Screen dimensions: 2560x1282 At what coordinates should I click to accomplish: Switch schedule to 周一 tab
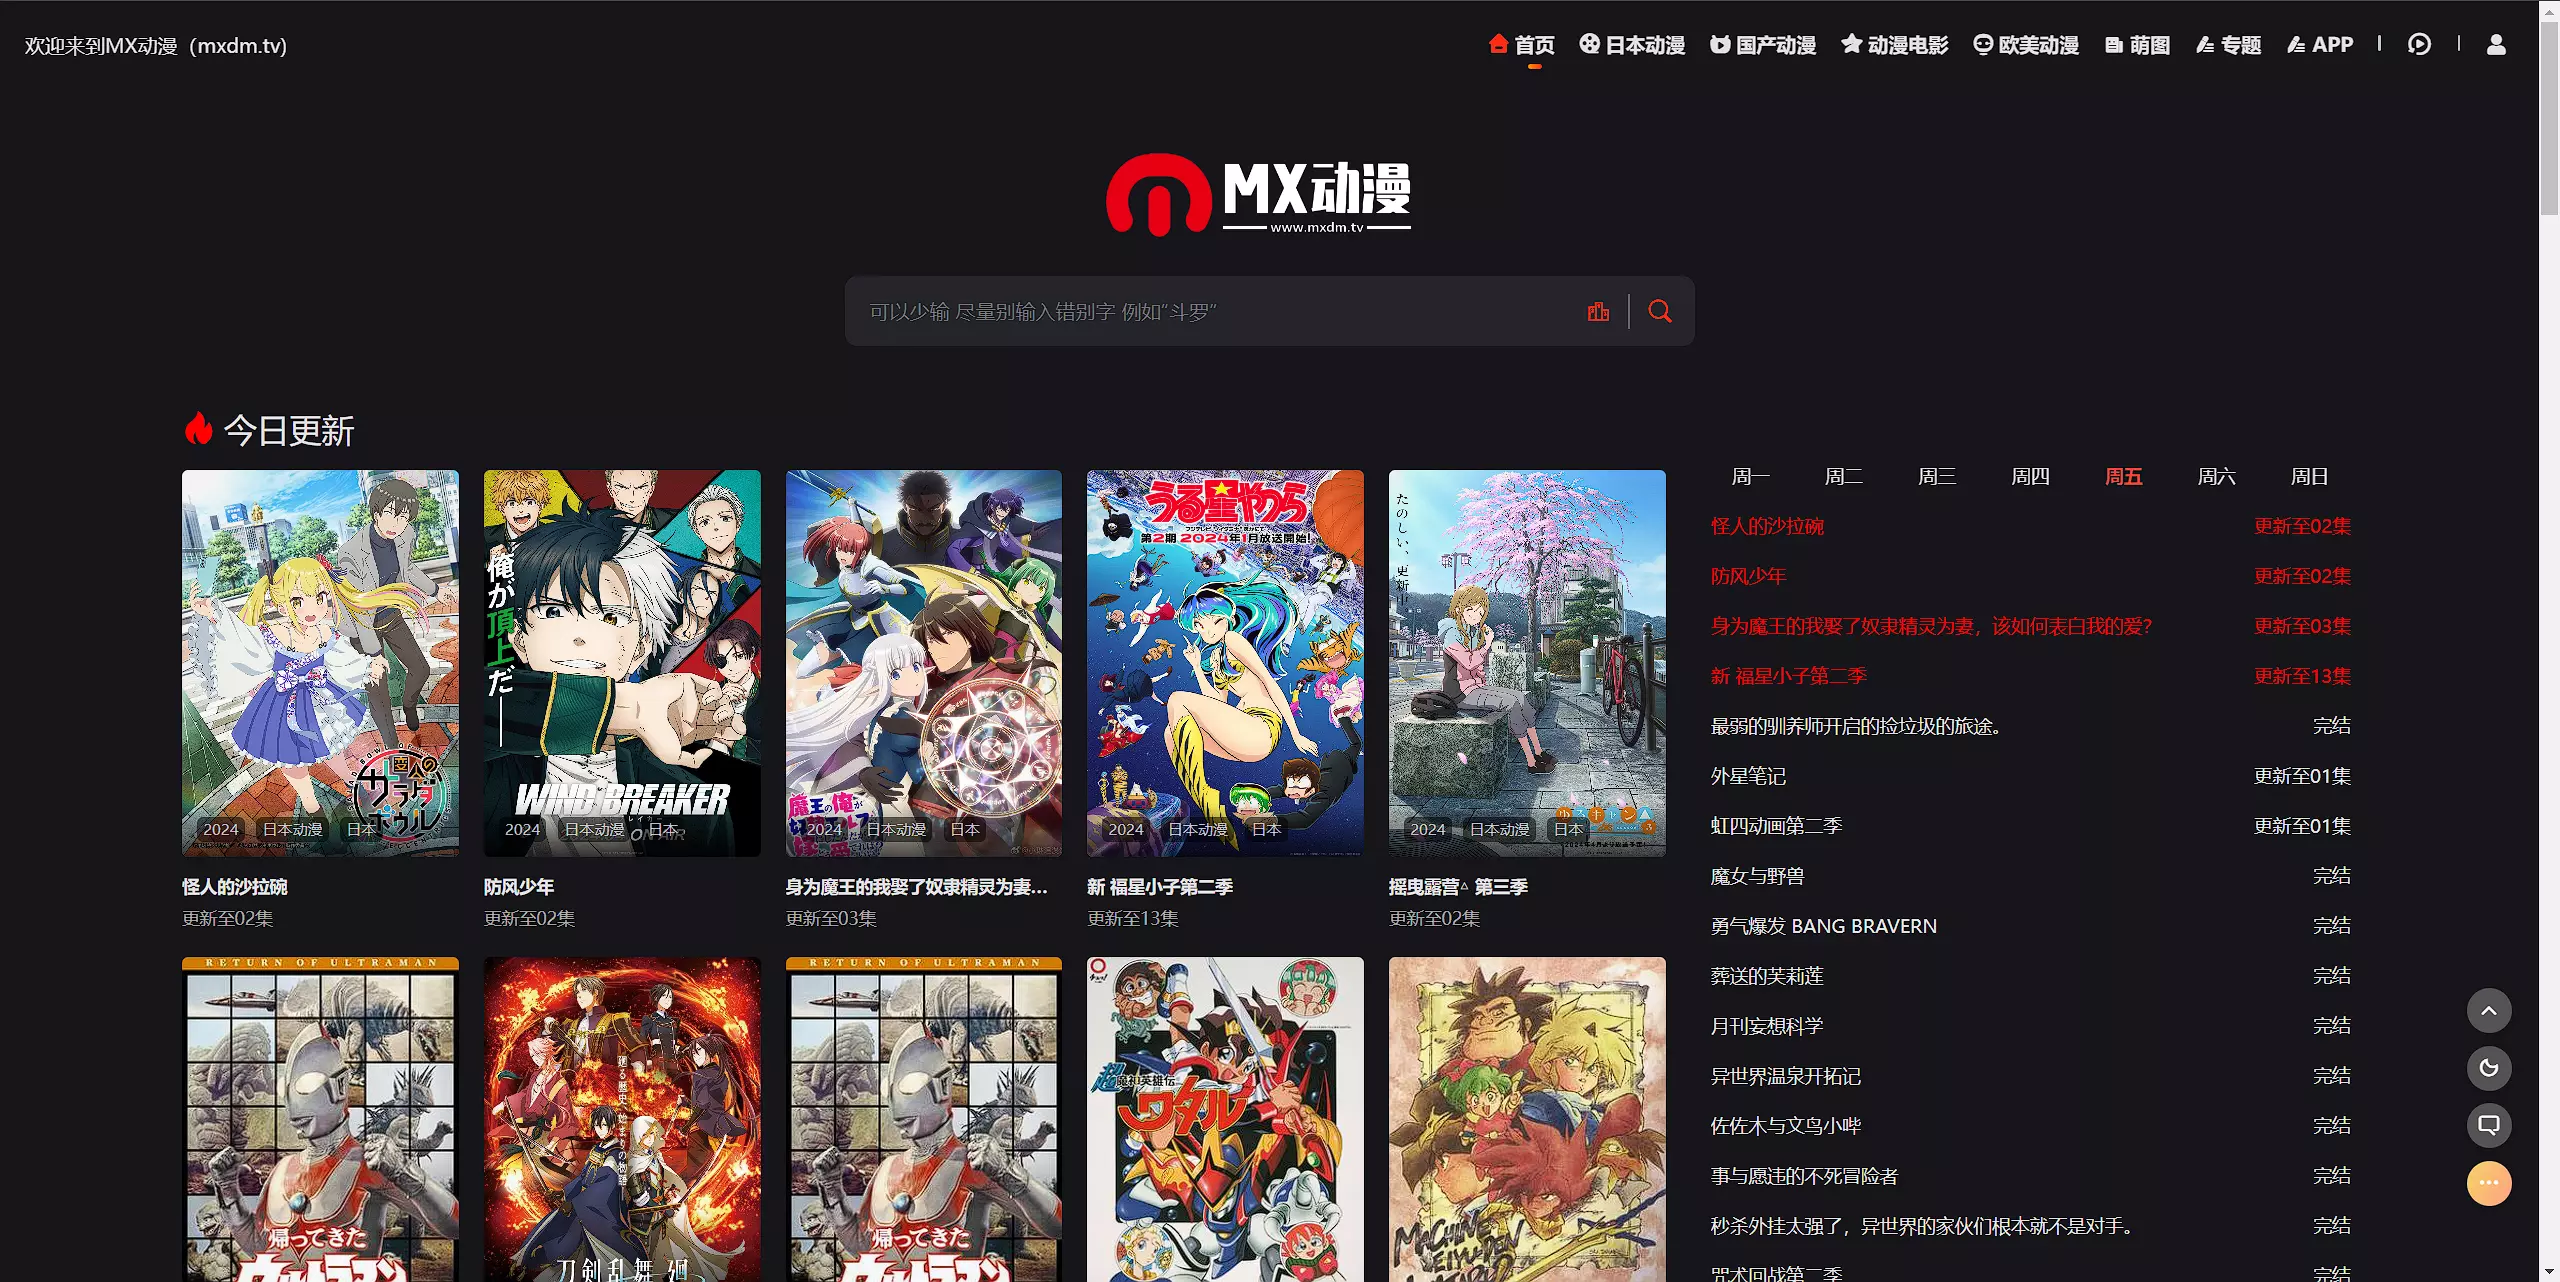(x=1750, y=477)
